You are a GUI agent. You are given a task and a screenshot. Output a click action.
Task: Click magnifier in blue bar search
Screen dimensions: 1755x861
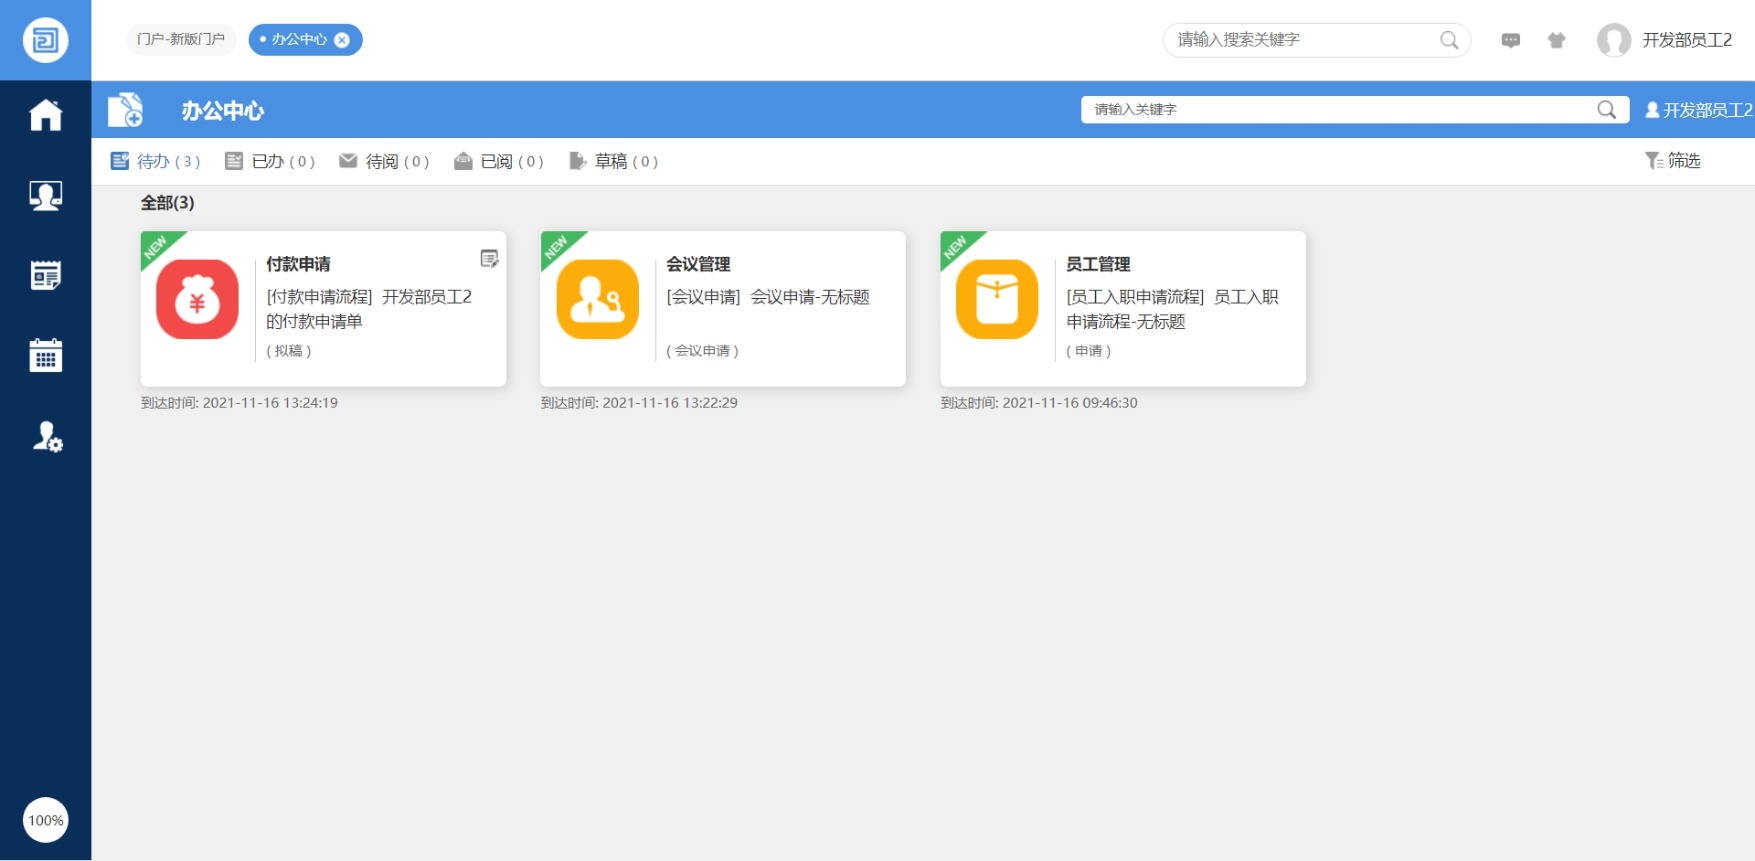click(1606, 109)
